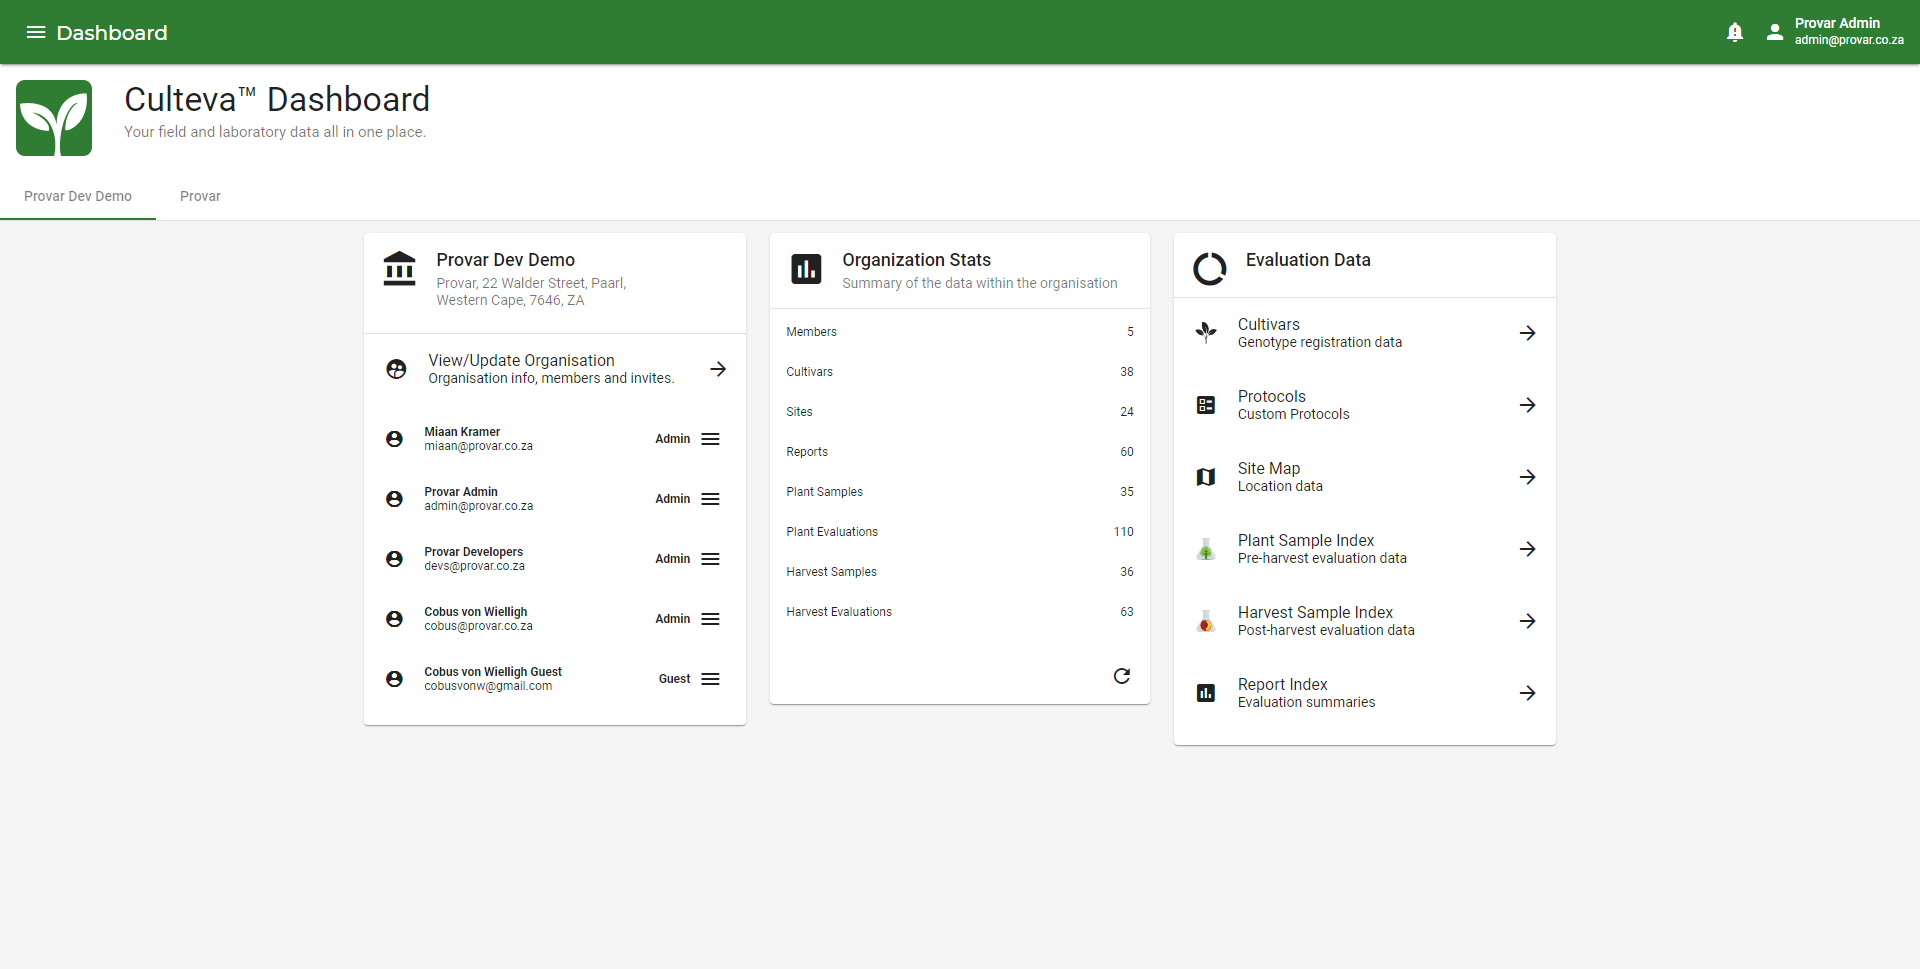Click the Provar Admin account name in header

pyautogui.click(x=1837, y=23)
